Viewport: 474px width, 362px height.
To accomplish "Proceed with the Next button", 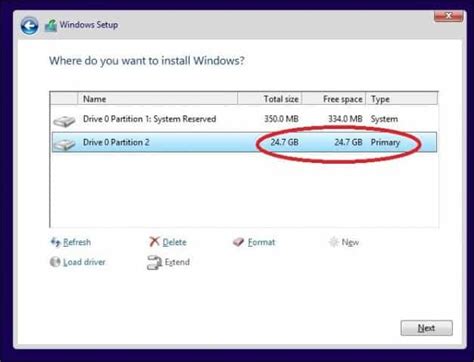I will (x=426, y=328).
